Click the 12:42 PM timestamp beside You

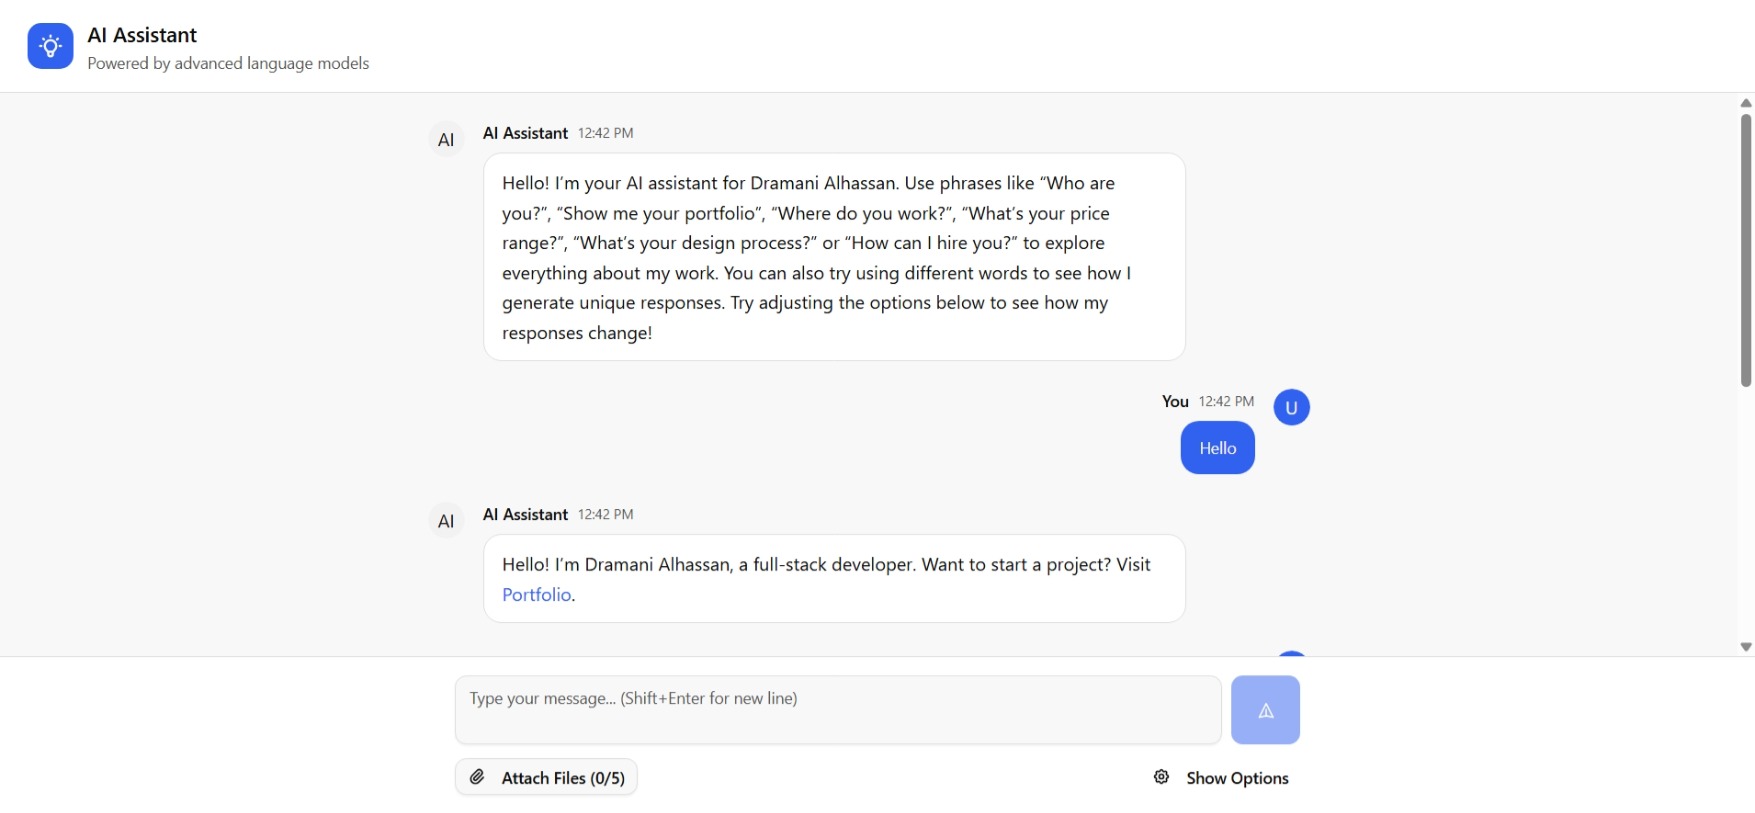click(x=1226, y=401)
